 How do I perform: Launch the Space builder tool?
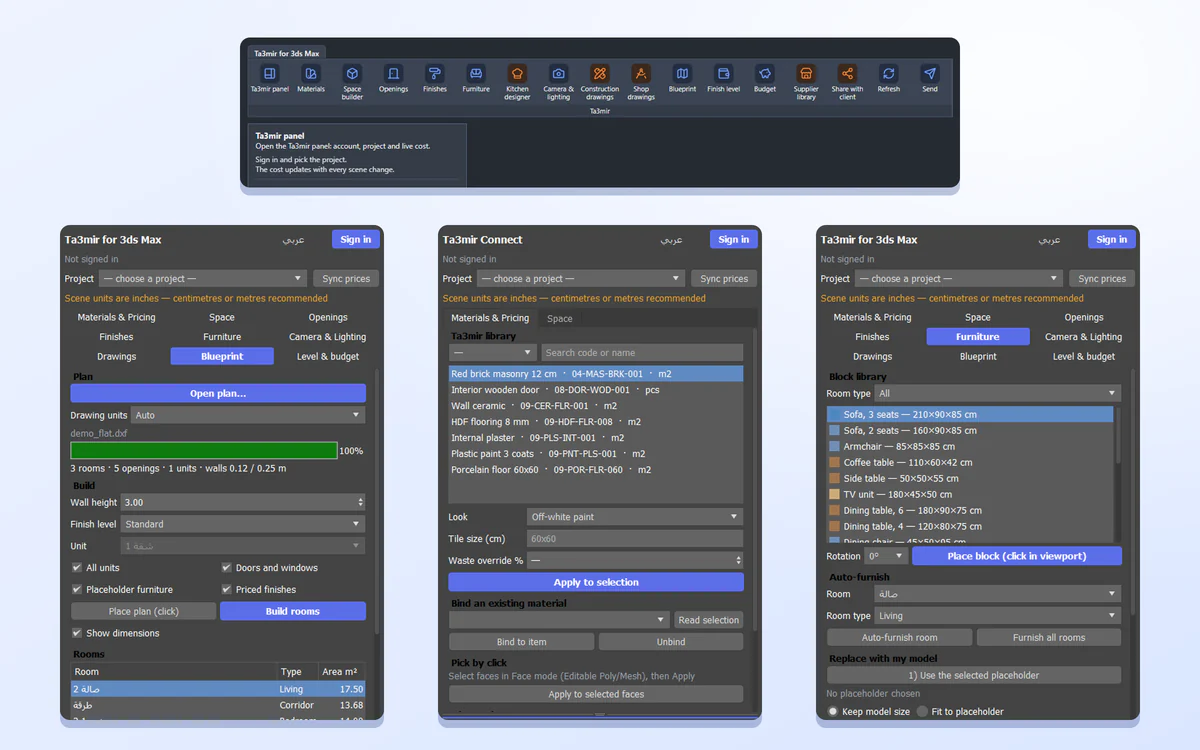[352, 73]
